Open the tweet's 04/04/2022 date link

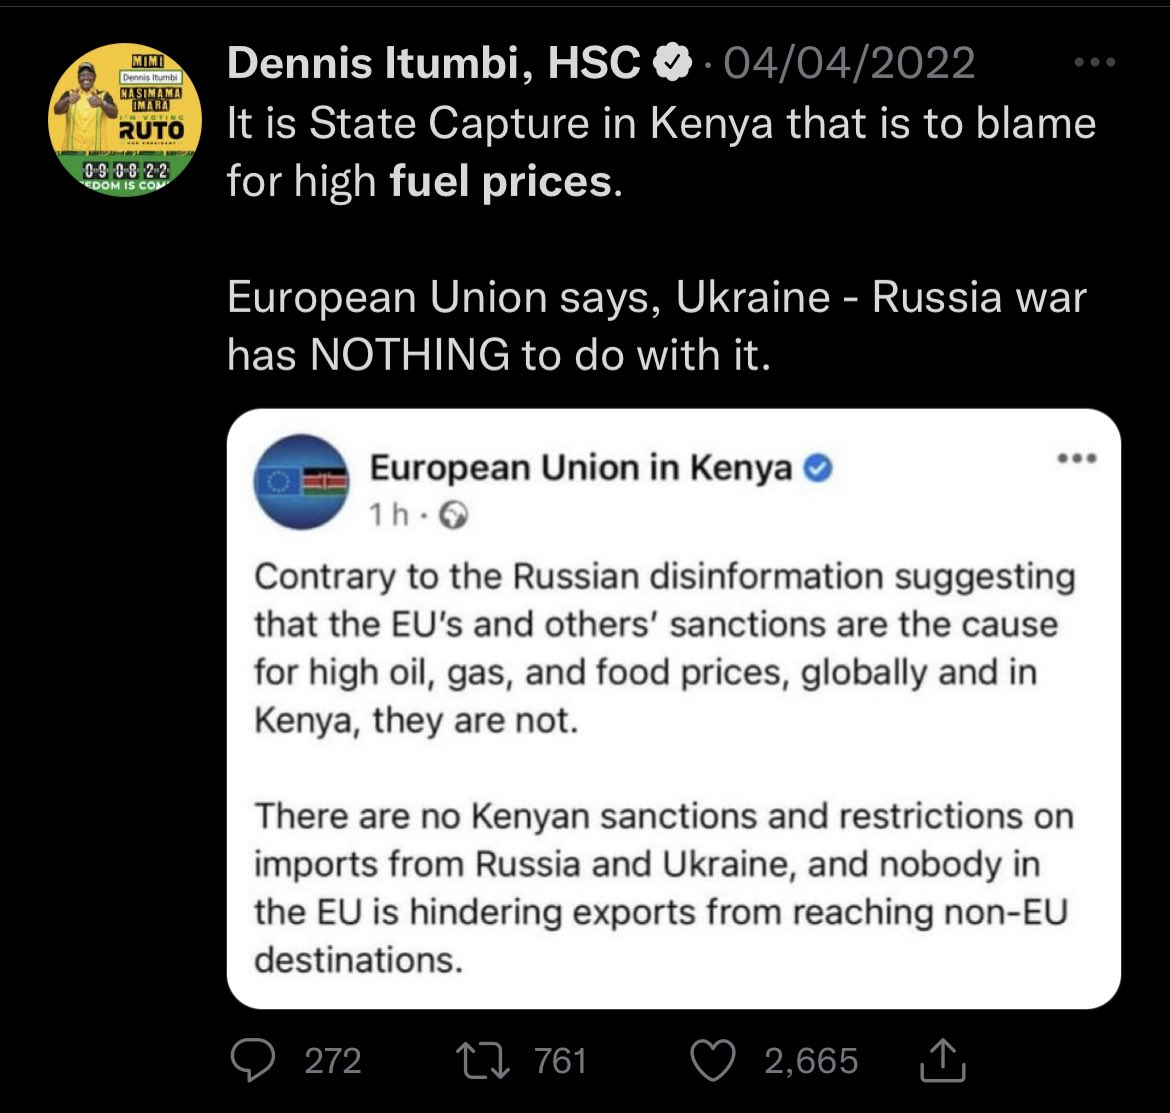(849, 66)
